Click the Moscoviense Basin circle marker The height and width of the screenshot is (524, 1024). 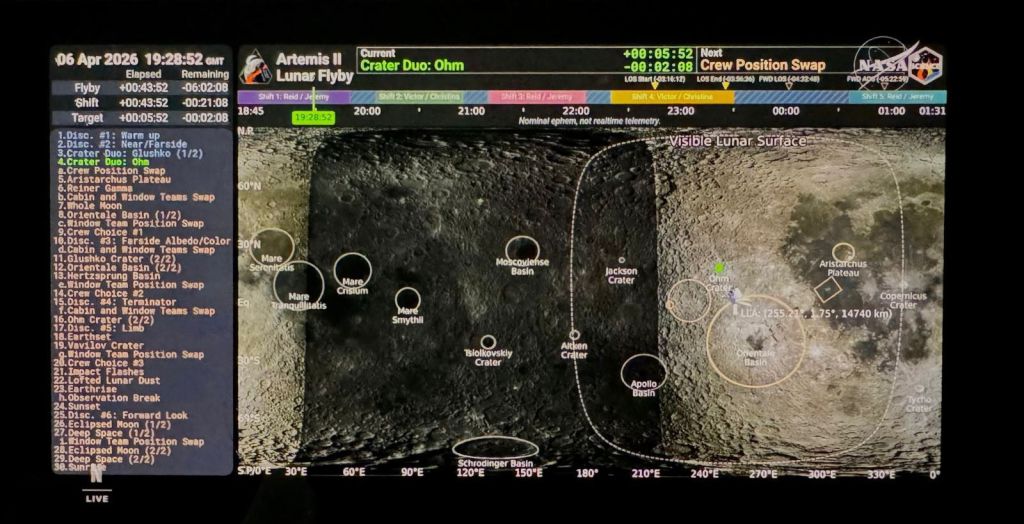pyautogui.click(x=522, y=250)
